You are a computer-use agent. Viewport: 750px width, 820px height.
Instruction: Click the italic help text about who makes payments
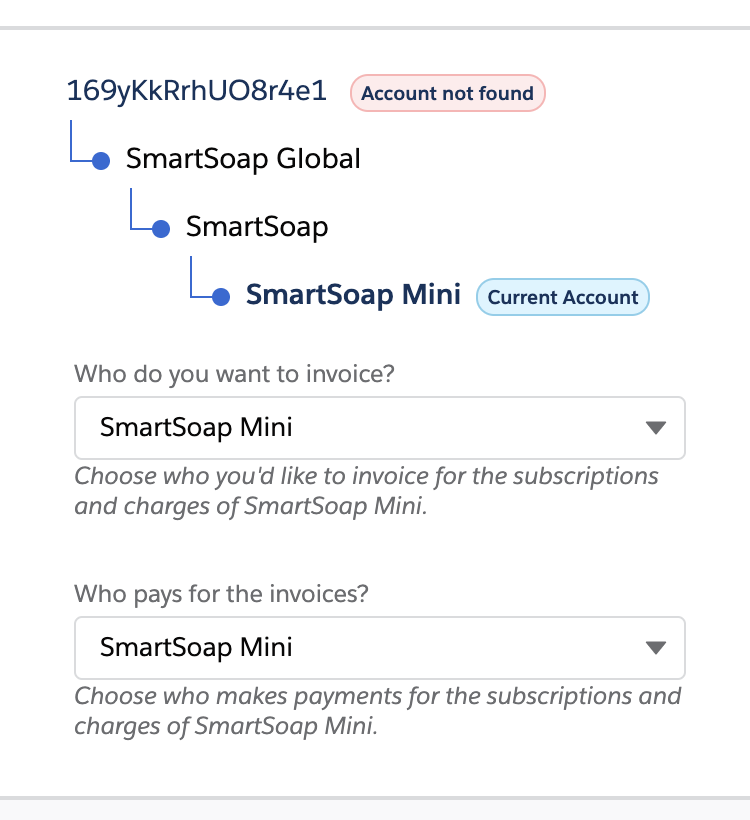377,710
